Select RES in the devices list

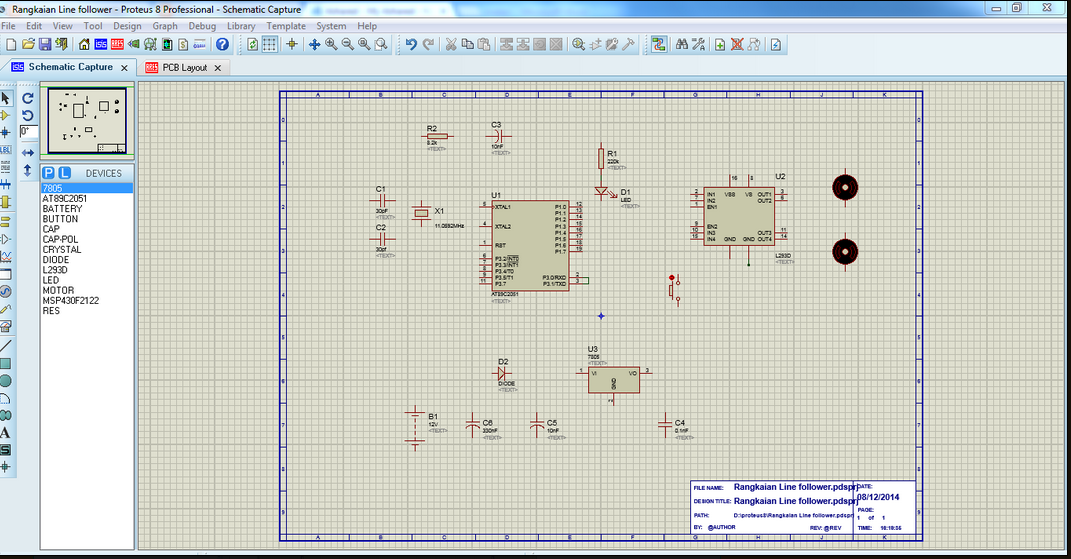pos(87,311)
